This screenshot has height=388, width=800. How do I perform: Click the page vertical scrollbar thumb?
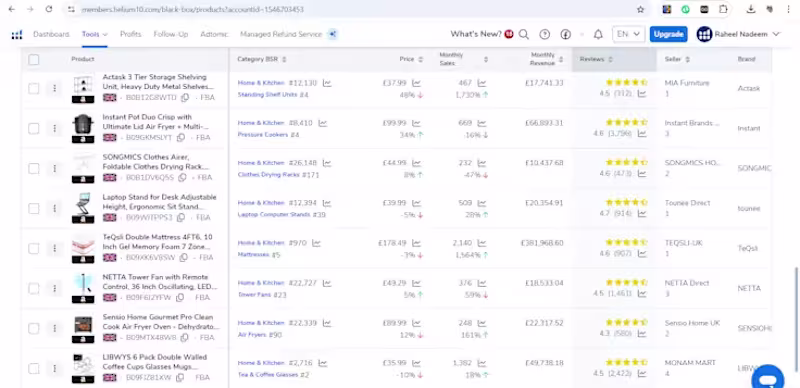point(796,318)
